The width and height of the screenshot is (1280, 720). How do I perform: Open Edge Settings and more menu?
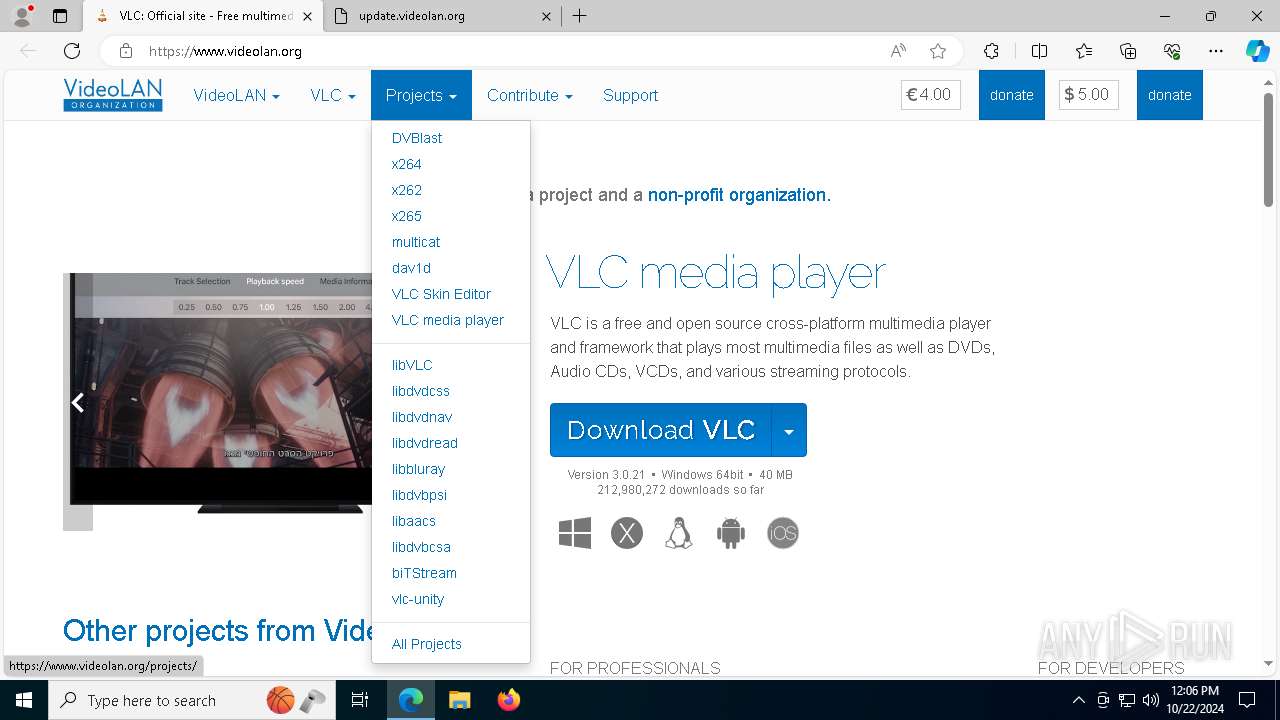[1216, 51]
